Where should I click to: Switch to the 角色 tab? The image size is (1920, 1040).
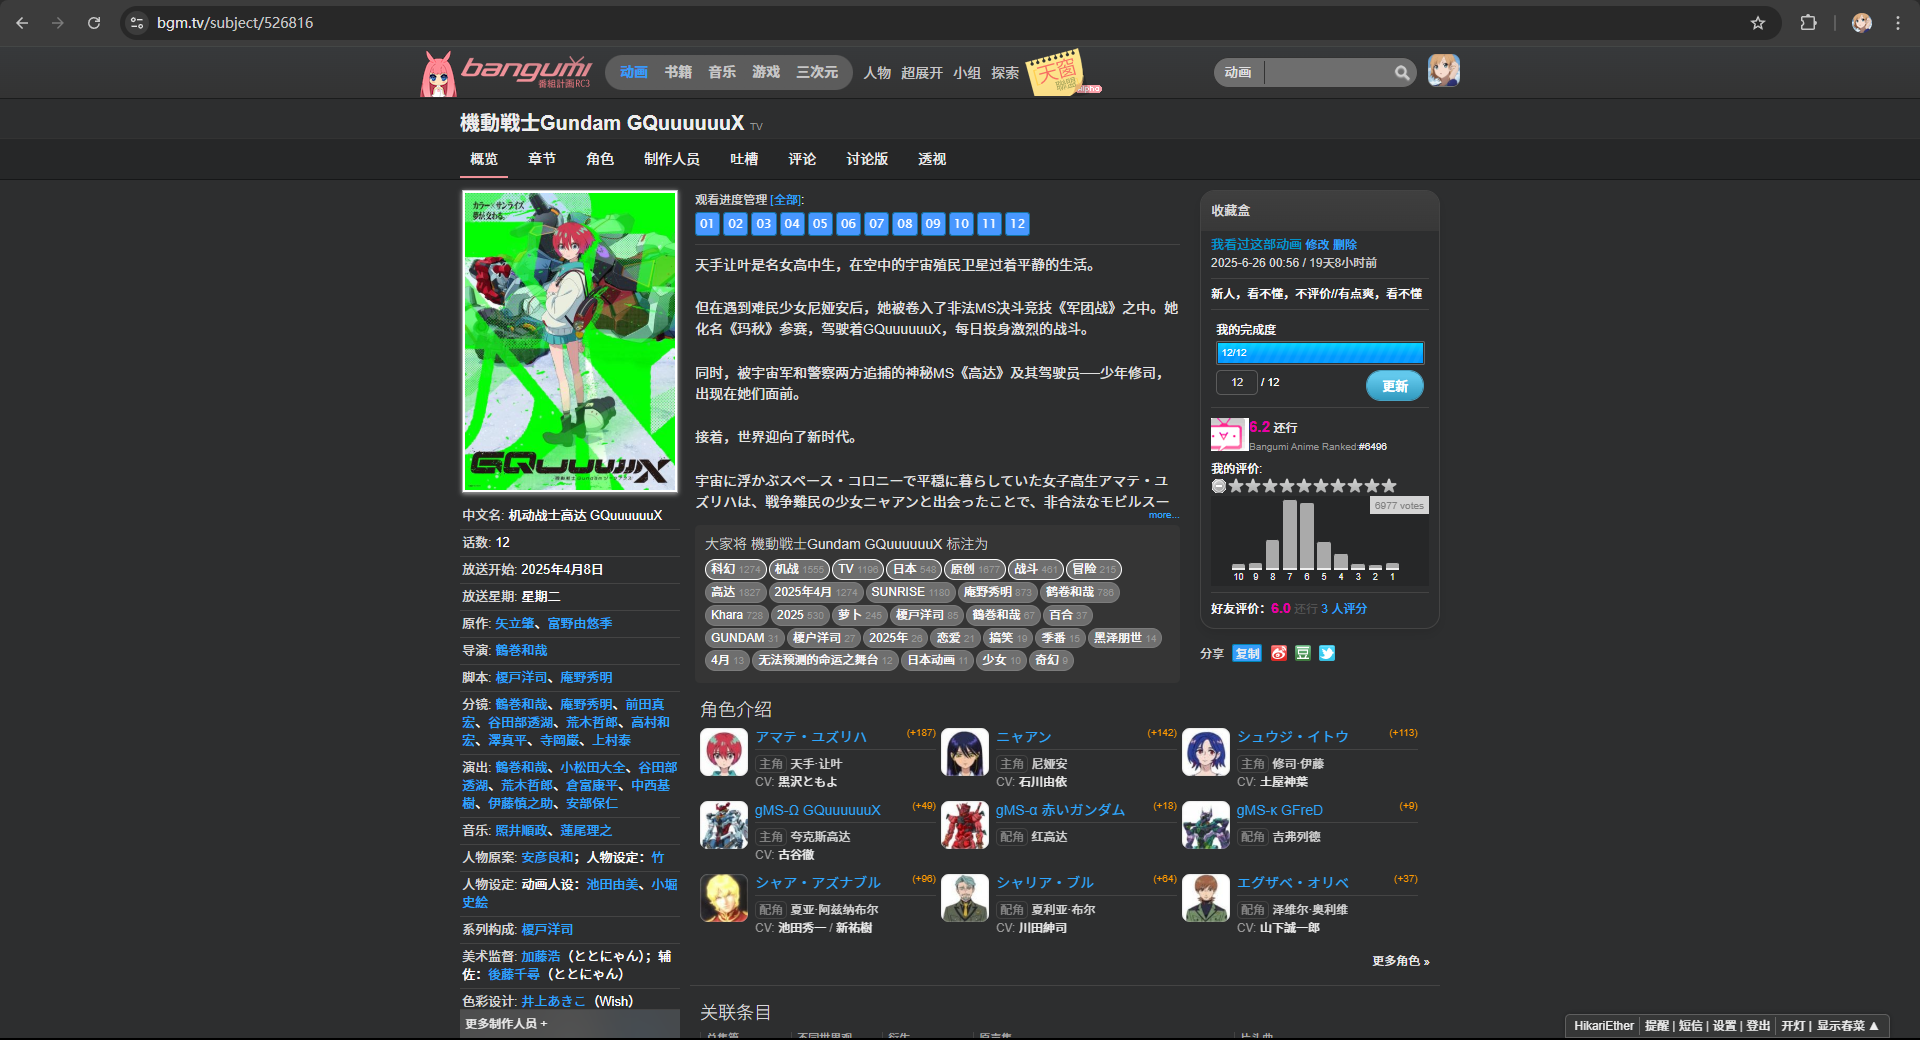coord(600,159)
